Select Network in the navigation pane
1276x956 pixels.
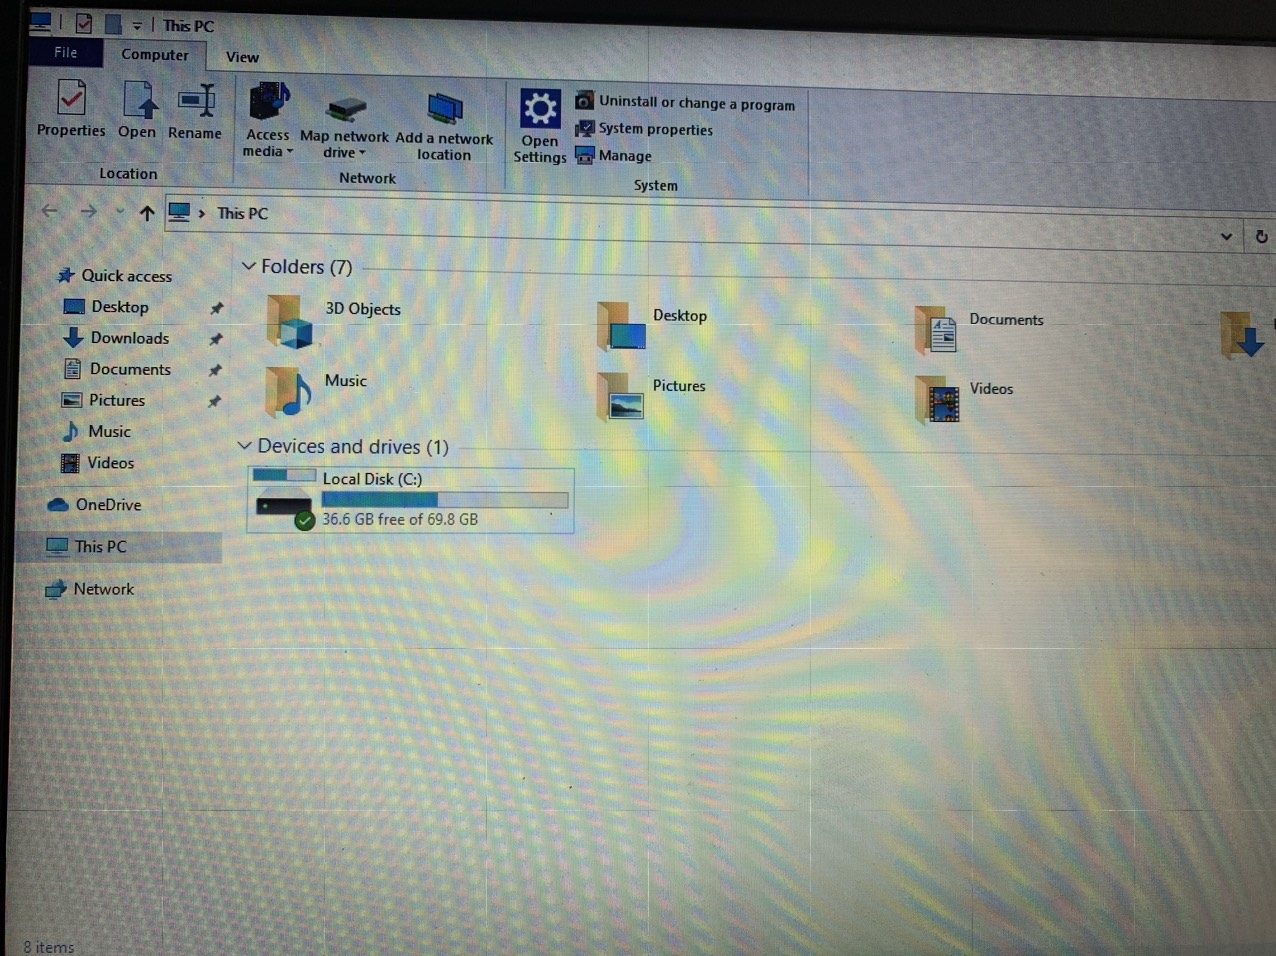tap(90, 589)
